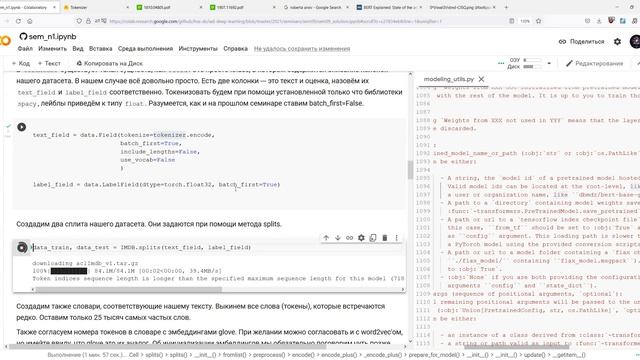Close the modeling_utils.py tab
The height and width of the screenshot is (360, 640).
[481, 79]
